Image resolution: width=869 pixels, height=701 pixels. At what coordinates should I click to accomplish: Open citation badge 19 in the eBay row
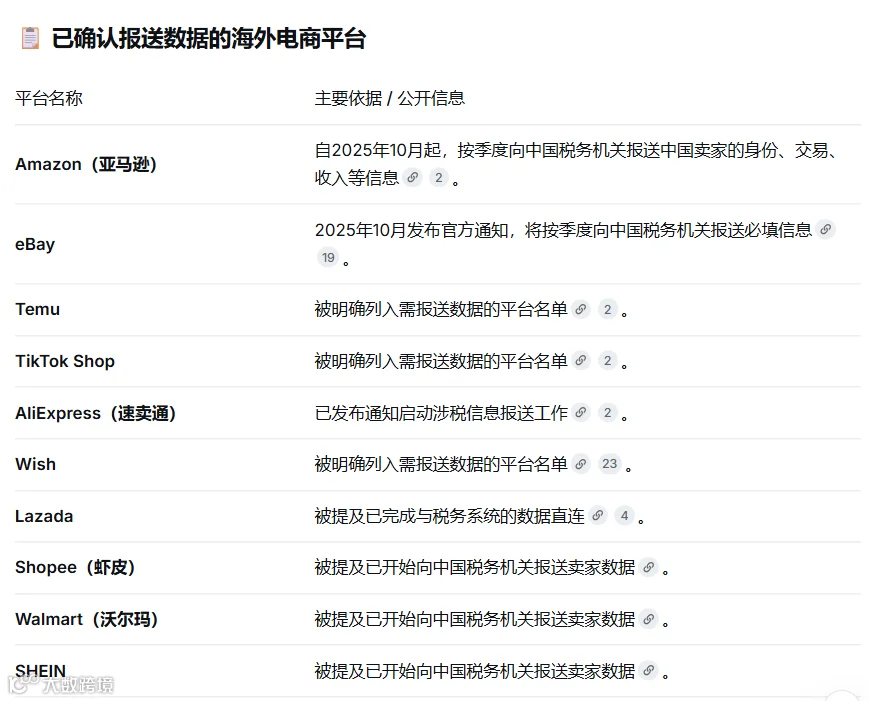click(x=328, y=257)
